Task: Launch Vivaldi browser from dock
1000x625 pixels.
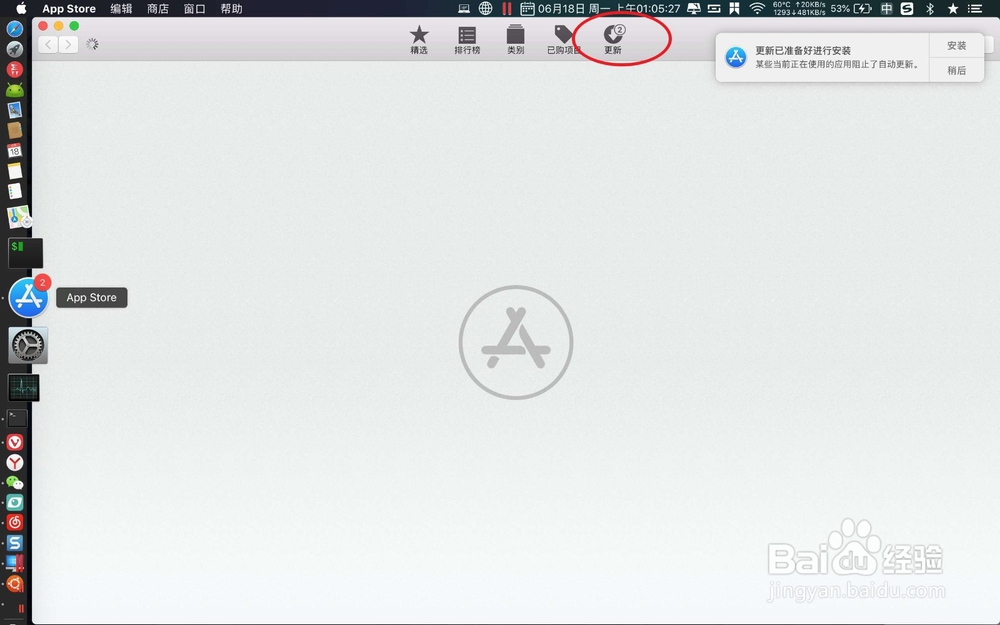Action: coord(15,442)
